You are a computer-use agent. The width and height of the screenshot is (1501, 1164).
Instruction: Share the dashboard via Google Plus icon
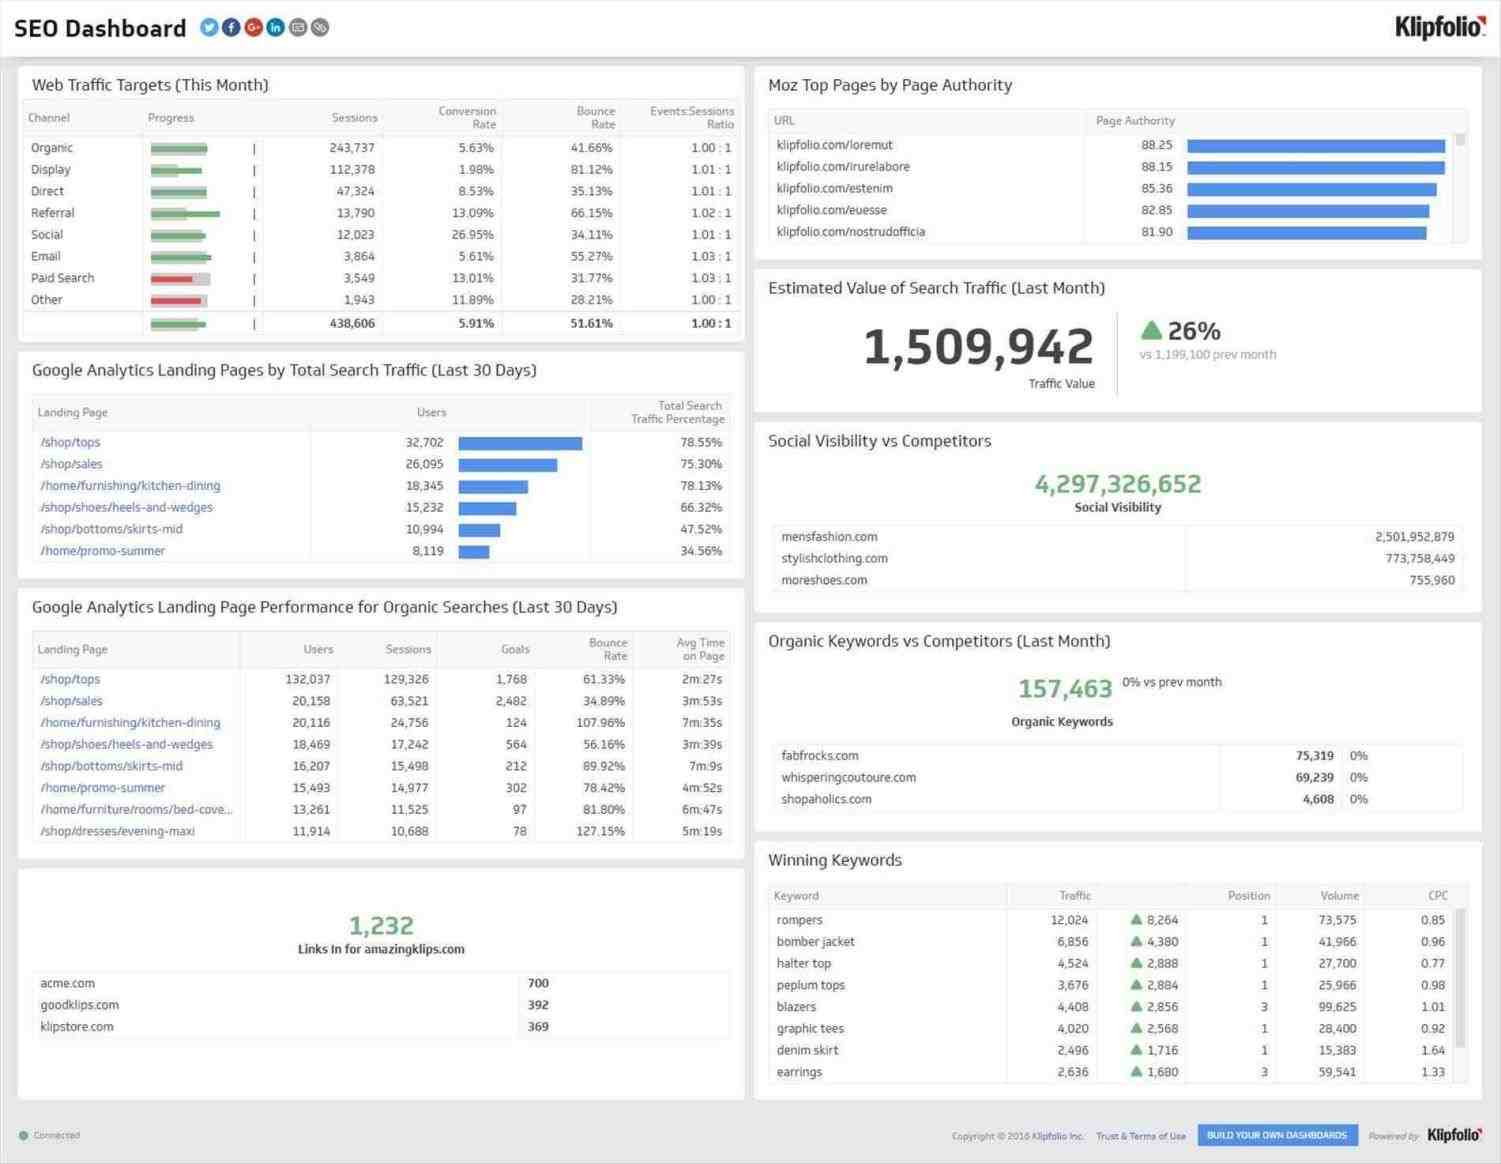(x=253, y=27)
